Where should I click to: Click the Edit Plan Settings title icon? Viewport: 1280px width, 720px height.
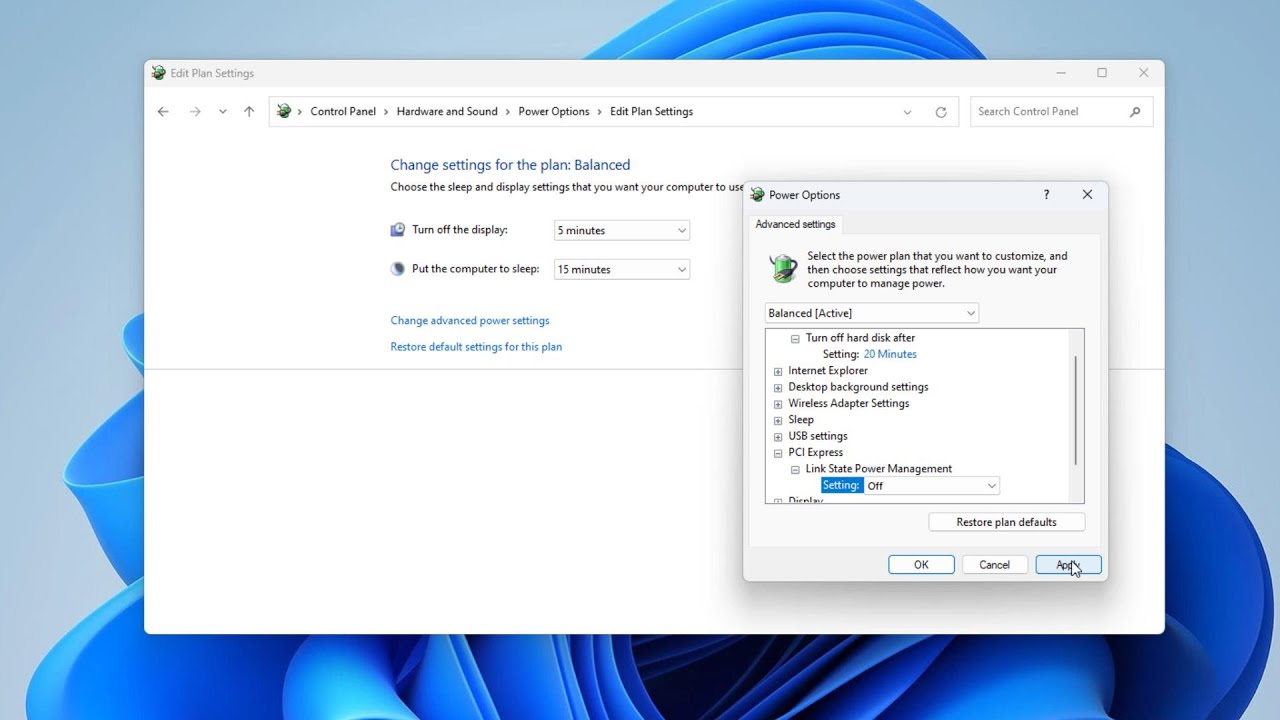pyautogui.click(x=158, y=73)
